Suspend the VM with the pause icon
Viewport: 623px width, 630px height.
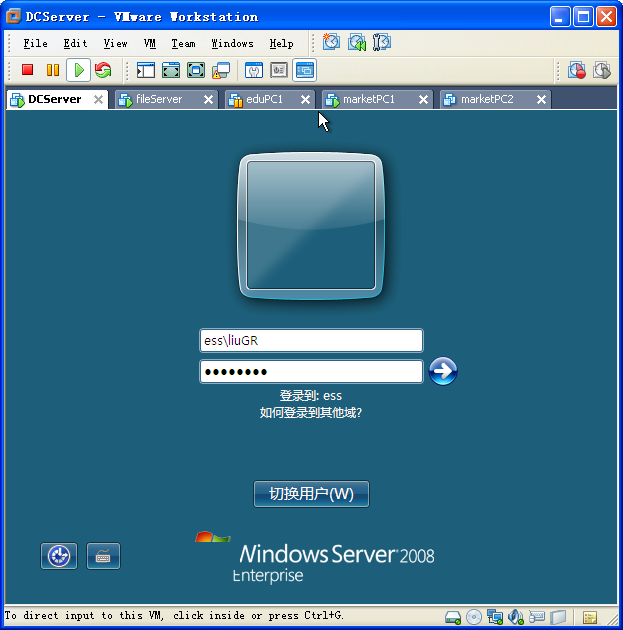coord(53,70)
